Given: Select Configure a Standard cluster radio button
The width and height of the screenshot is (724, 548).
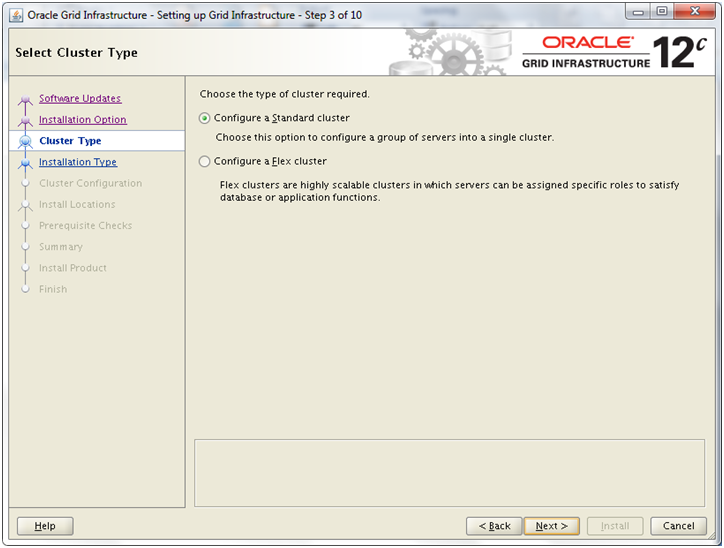Looking at the screenshot, I should point(204,118).
